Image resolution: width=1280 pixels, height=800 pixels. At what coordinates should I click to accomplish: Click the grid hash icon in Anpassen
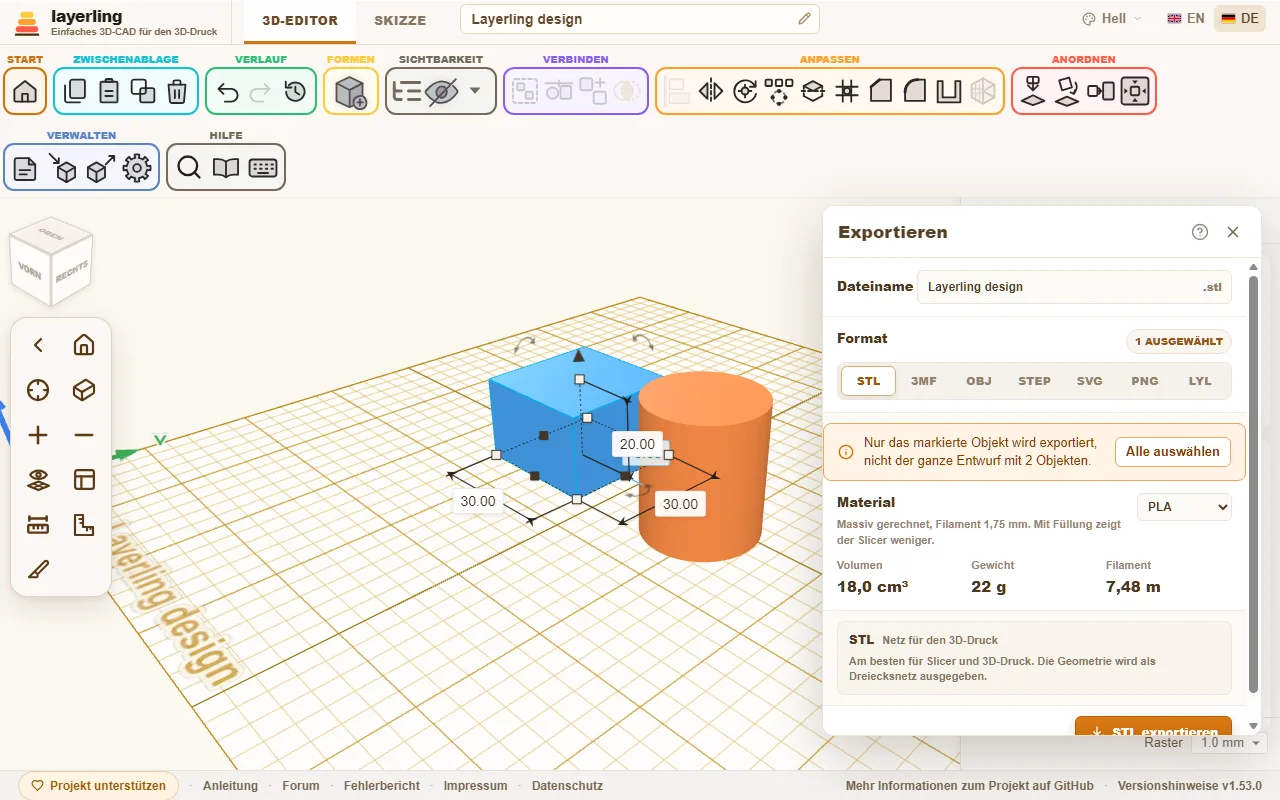tap(847, 91)
